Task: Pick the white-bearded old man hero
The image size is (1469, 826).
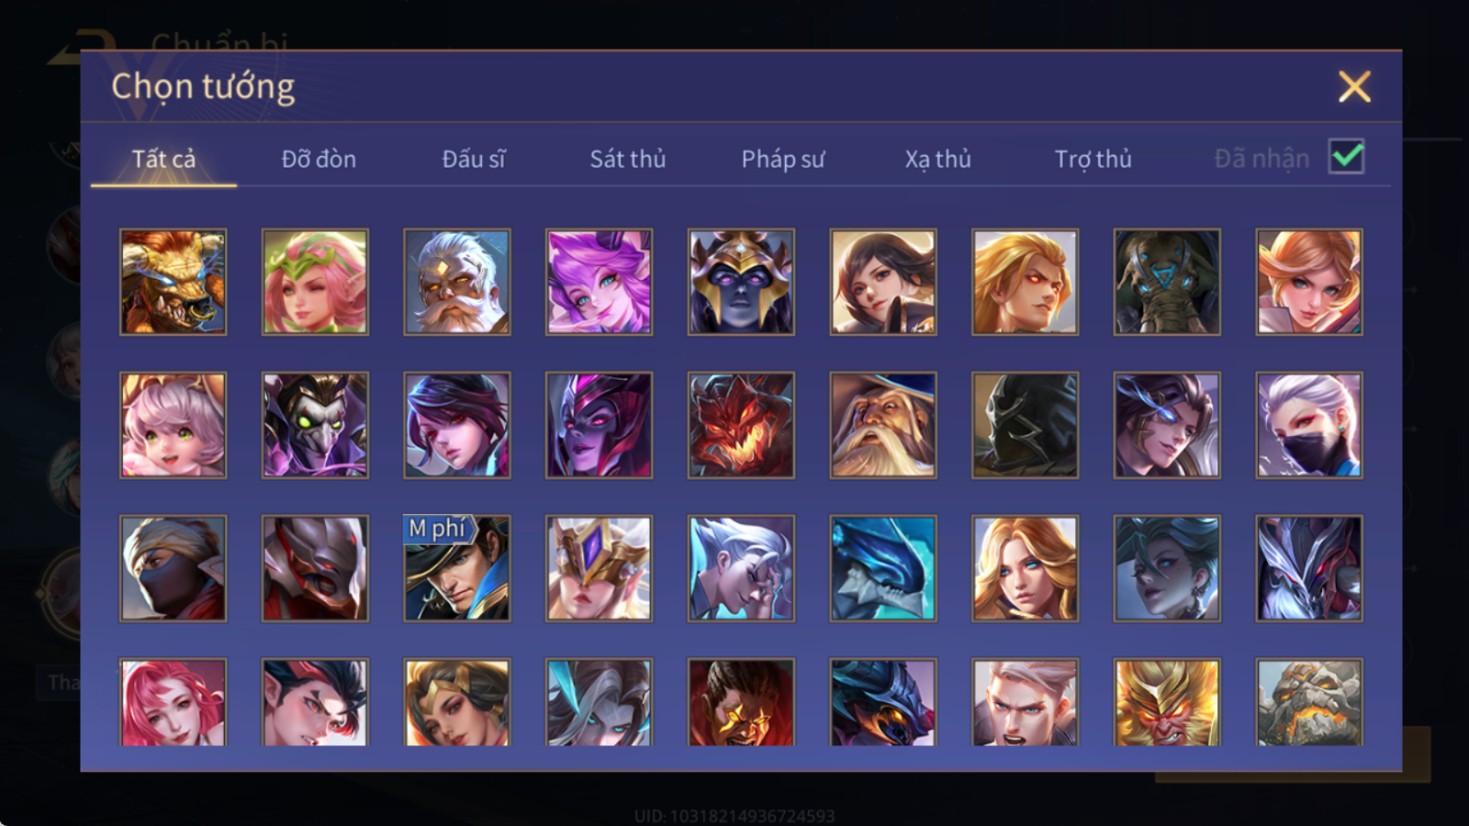Action: click(x=457, y=282)
